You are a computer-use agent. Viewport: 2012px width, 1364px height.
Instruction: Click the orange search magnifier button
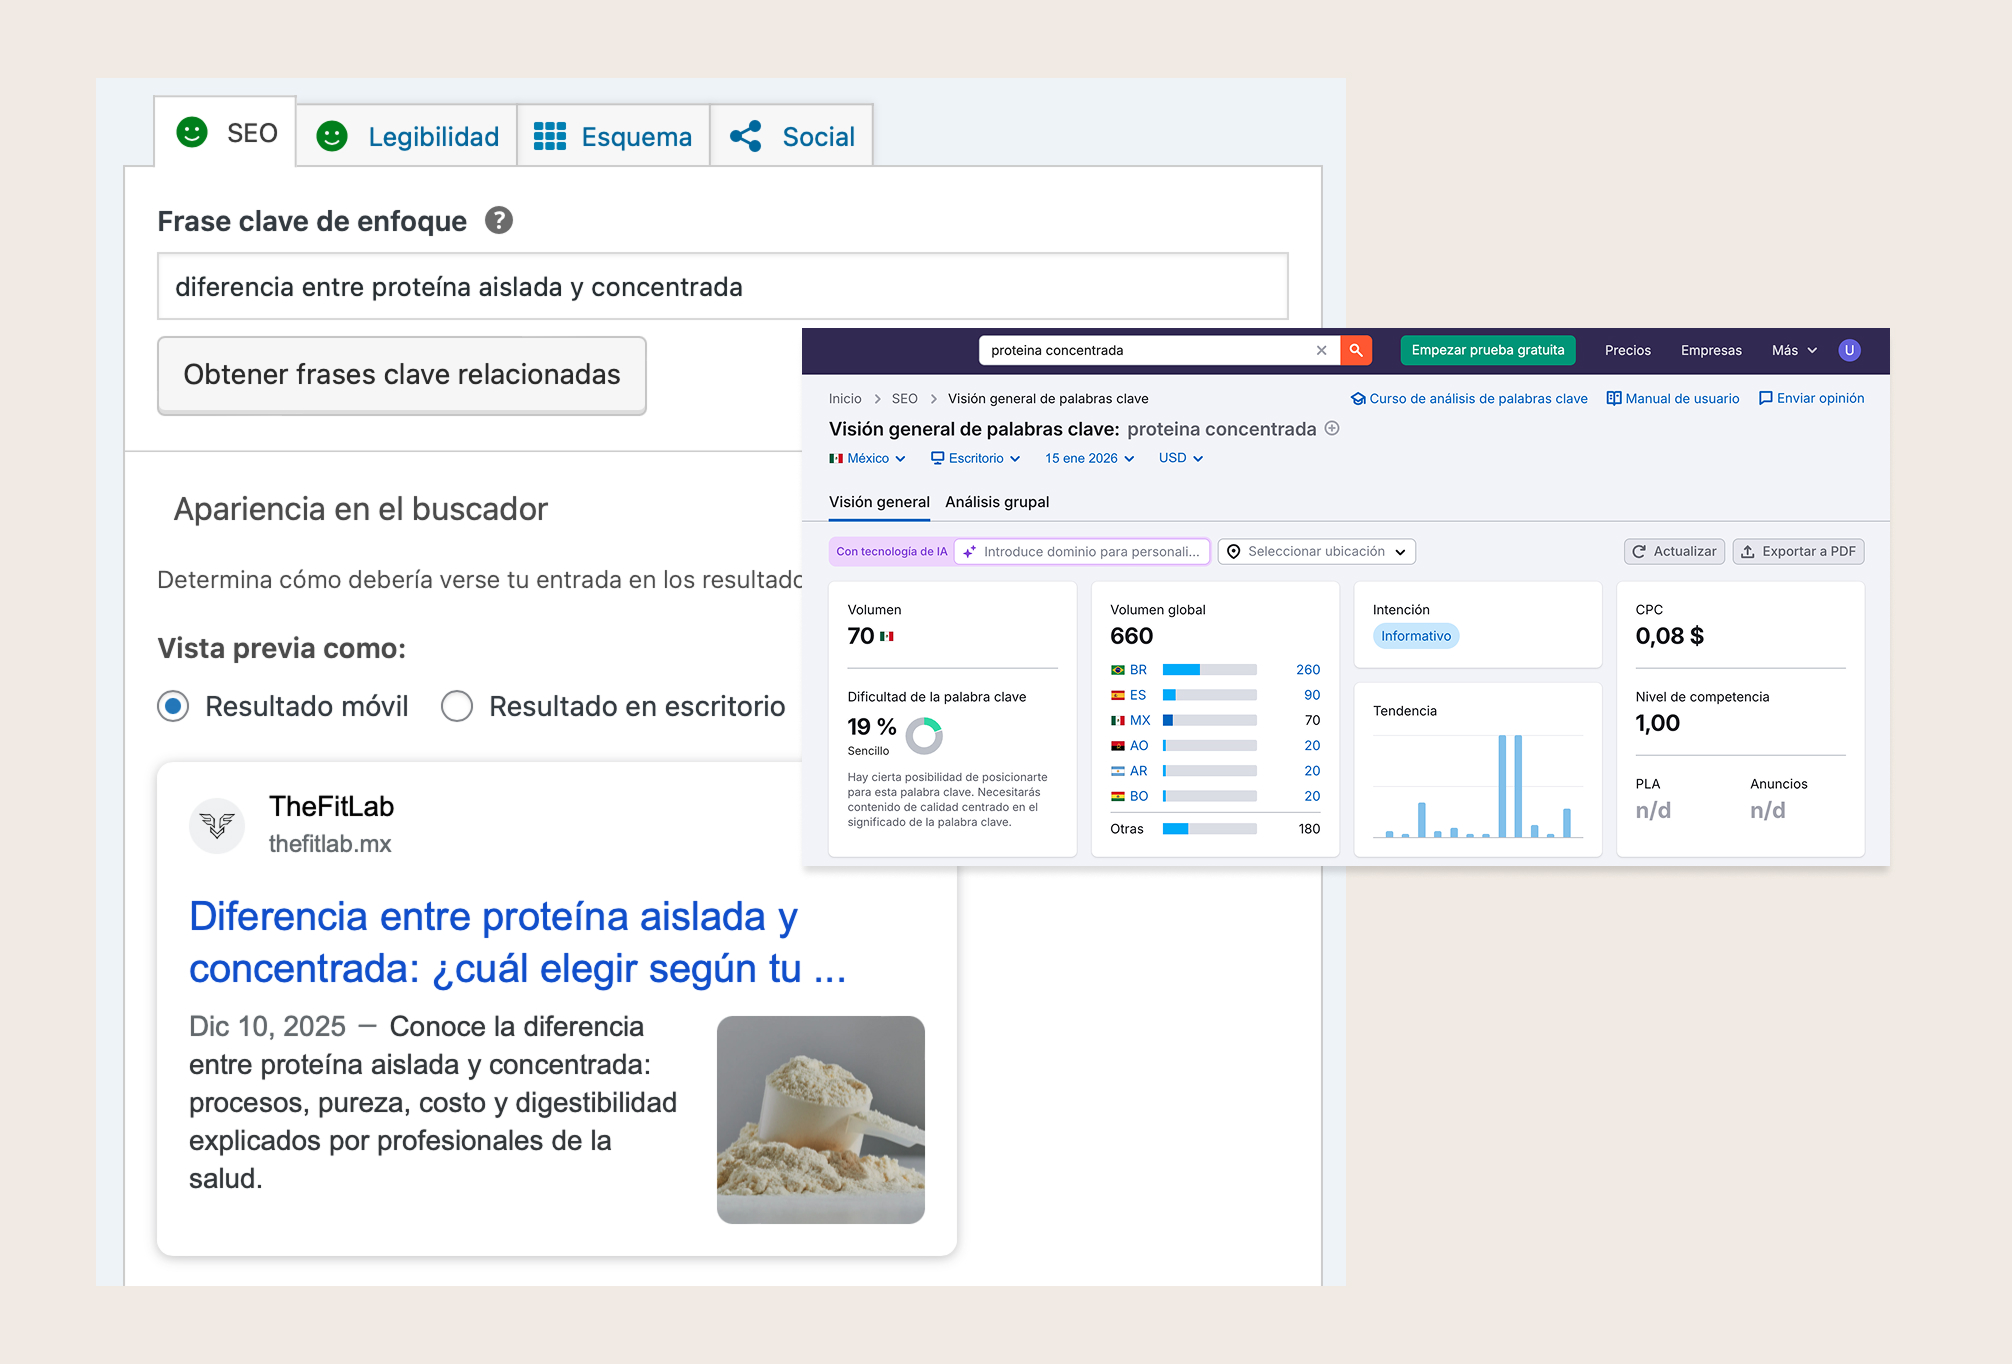click(x=1357, y=350)
